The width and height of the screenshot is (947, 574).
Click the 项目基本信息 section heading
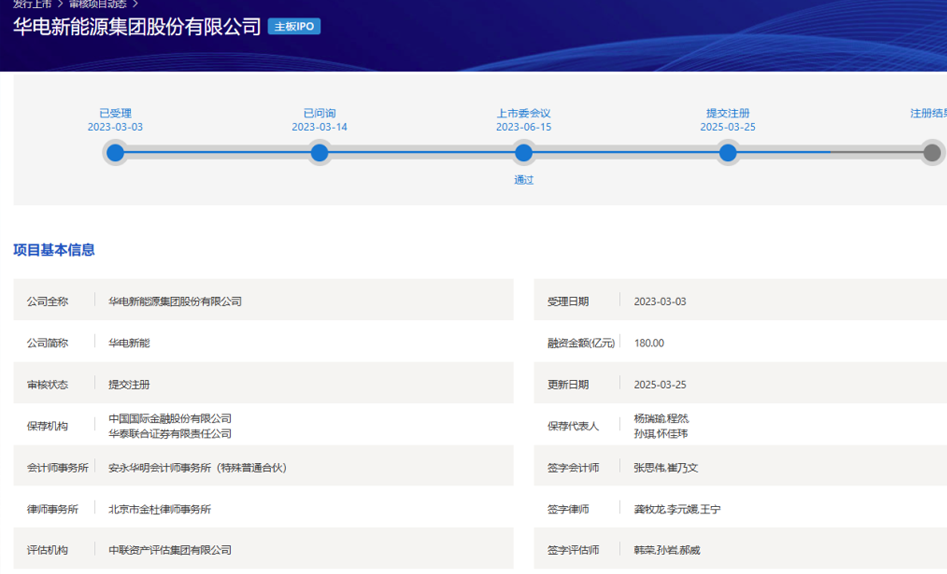(54, 250)
